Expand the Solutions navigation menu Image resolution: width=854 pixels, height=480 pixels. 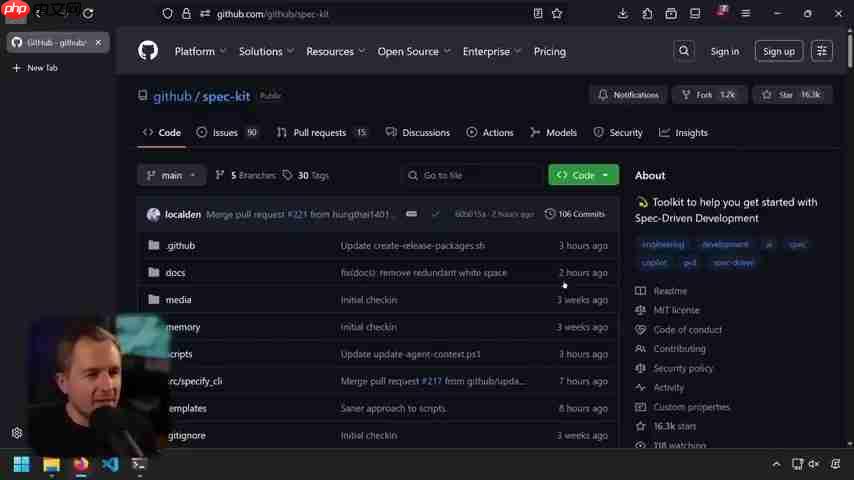point(266,52)
